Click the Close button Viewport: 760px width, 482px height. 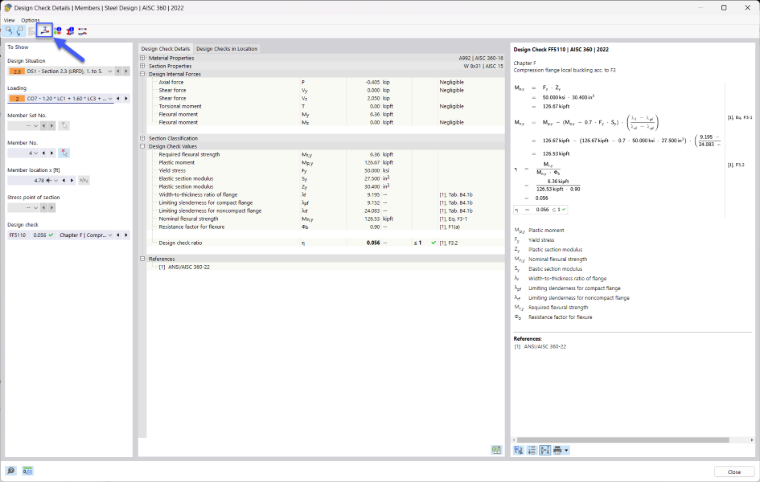pyautogui.click(x=734, y=472)
